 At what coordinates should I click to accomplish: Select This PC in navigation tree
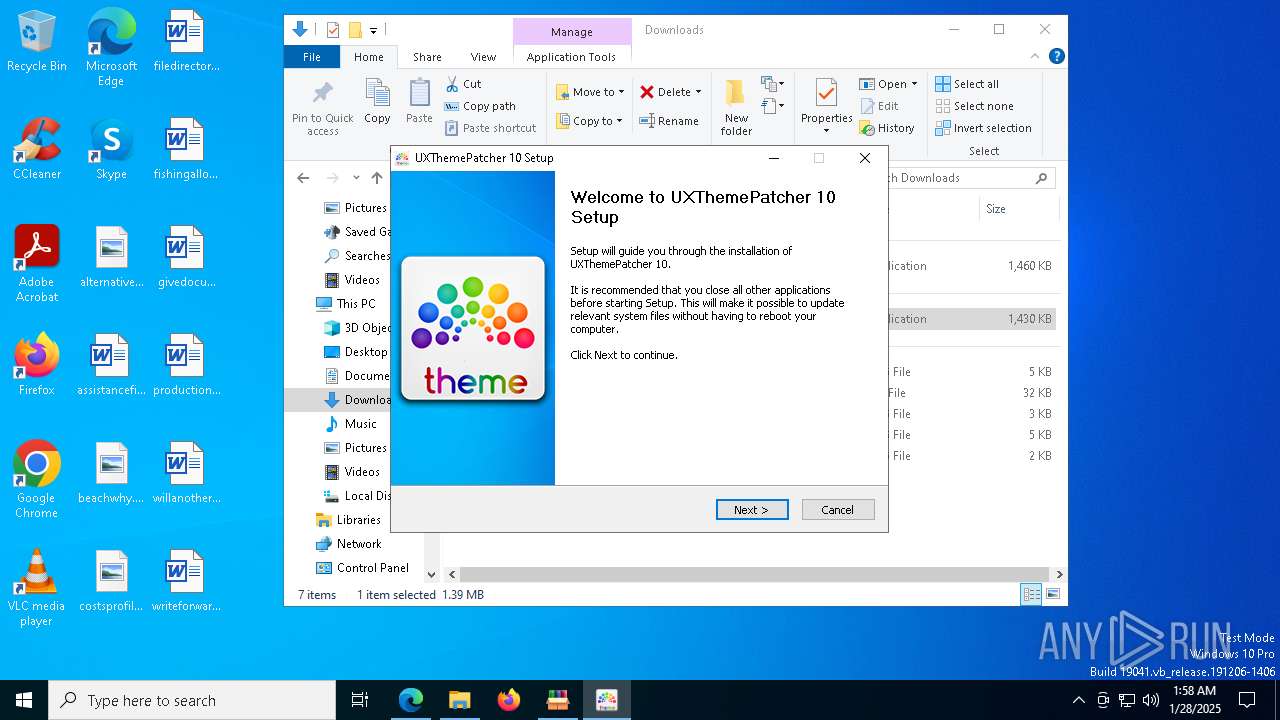click(x=356, y=304)
